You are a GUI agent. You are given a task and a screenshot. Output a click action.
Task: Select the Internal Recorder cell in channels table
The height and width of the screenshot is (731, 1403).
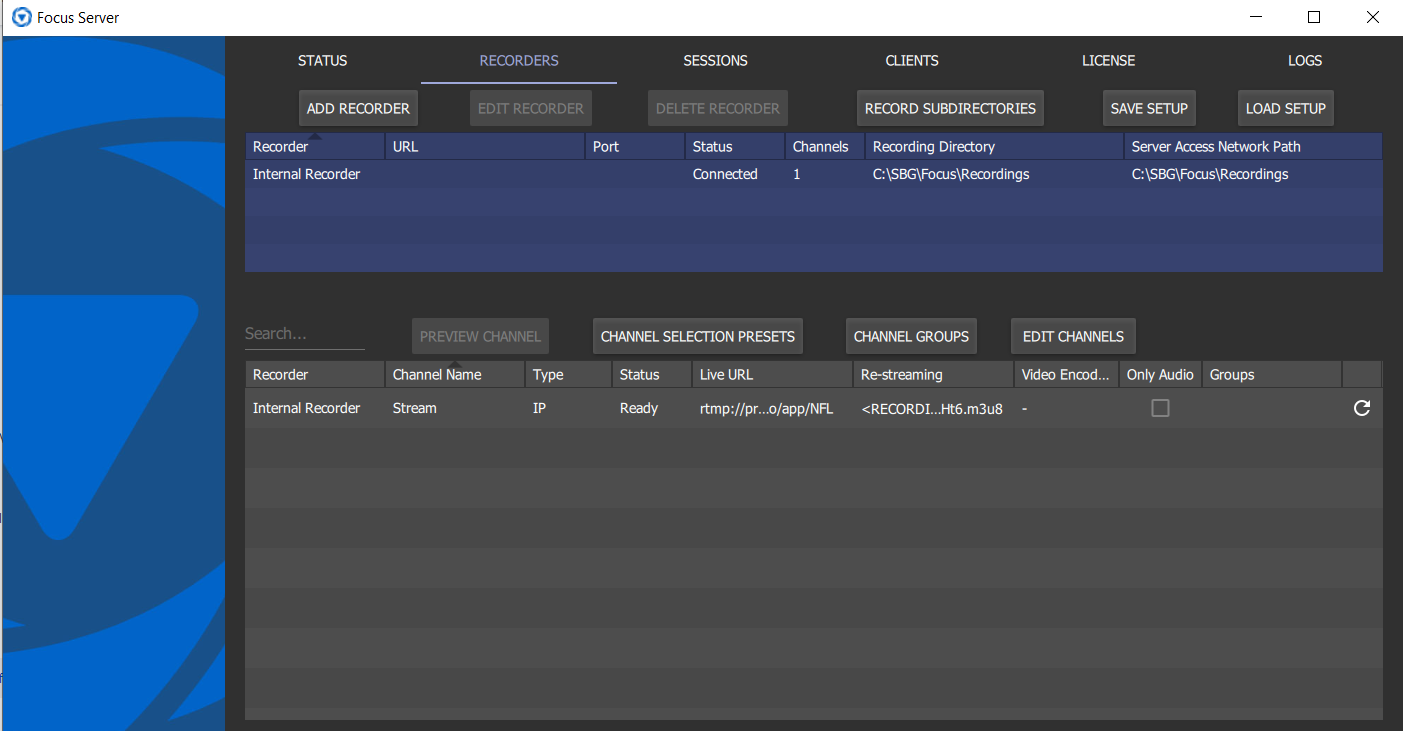click(x=315, y=408)
